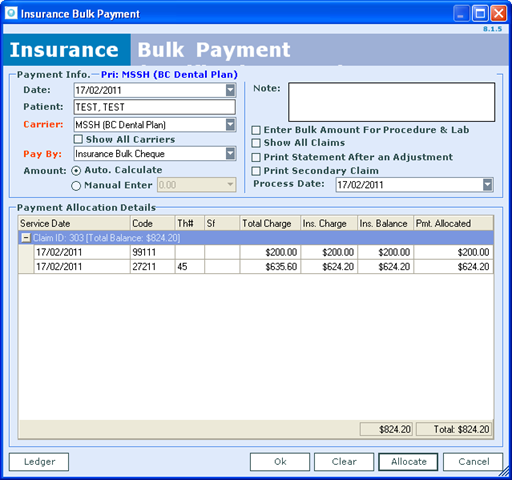The height and width of the screenshot is (480, 512).
Task: Click row selector of the 99111 row
Action: 26,252
